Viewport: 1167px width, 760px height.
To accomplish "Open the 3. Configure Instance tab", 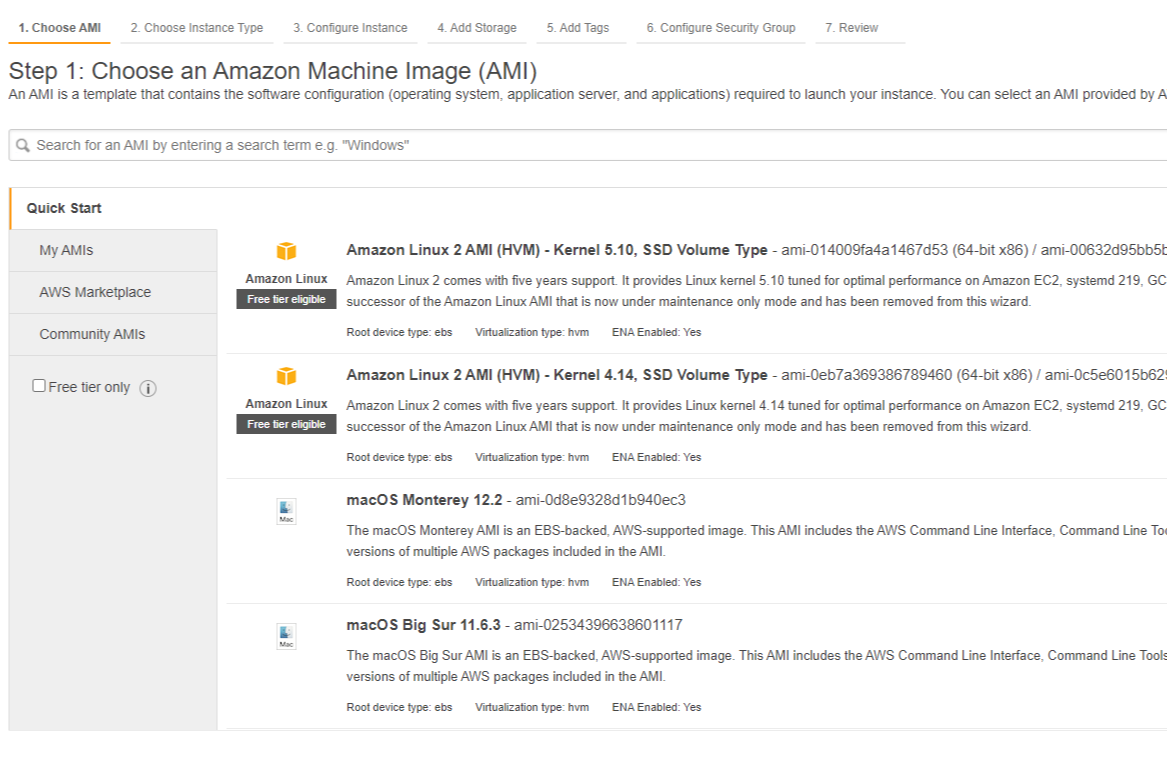I will [350, 28].
